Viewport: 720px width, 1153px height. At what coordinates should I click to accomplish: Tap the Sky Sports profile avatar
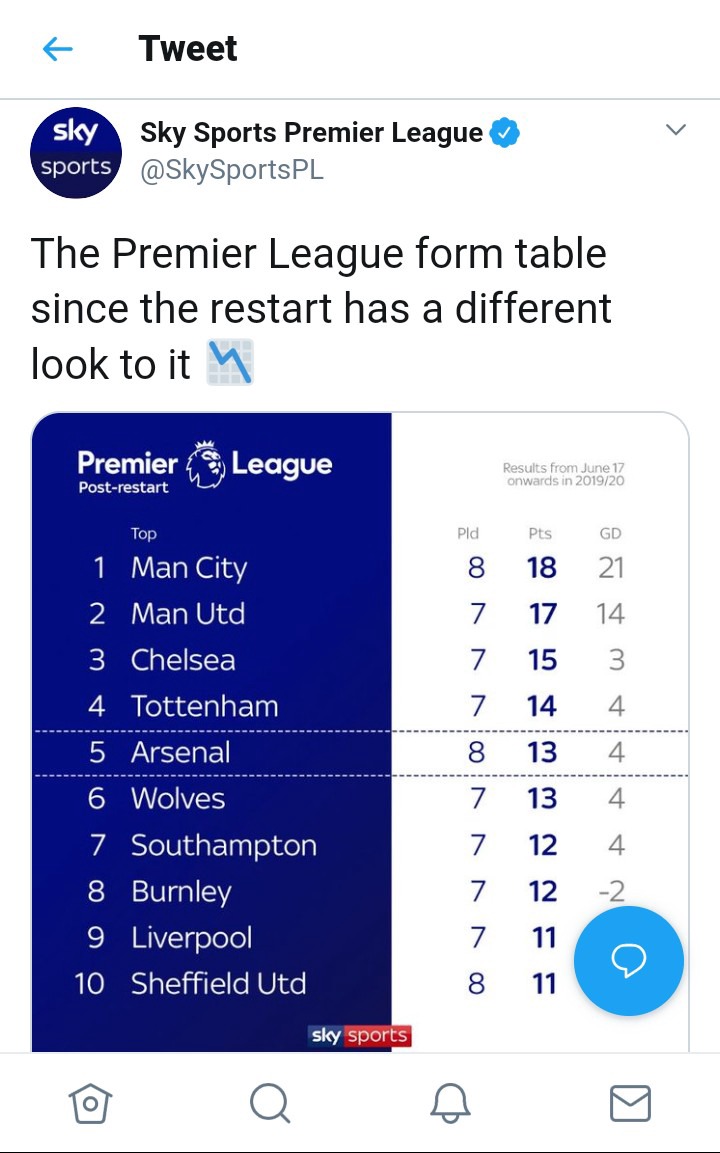point(76,152)
